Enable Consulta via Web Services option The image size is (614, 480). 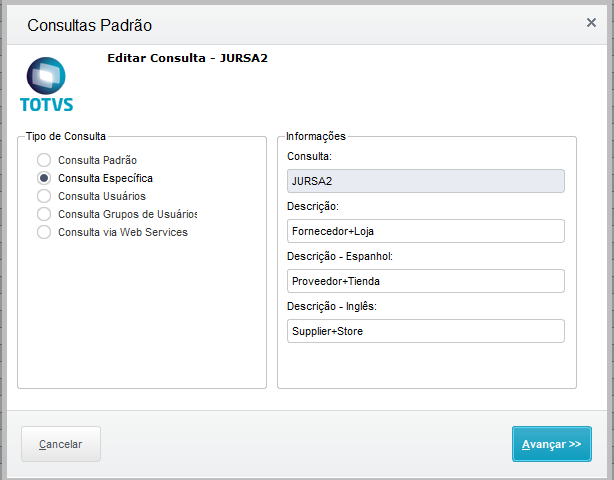click(44, 232)
